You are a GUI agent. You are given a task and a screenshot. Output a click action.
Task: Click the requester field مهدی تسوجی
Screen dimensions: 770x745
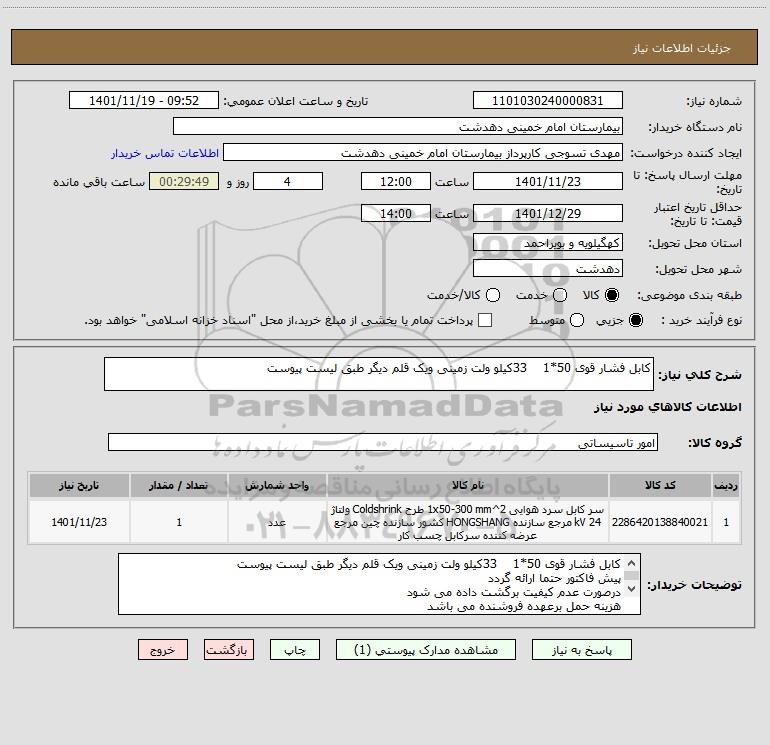423,153
